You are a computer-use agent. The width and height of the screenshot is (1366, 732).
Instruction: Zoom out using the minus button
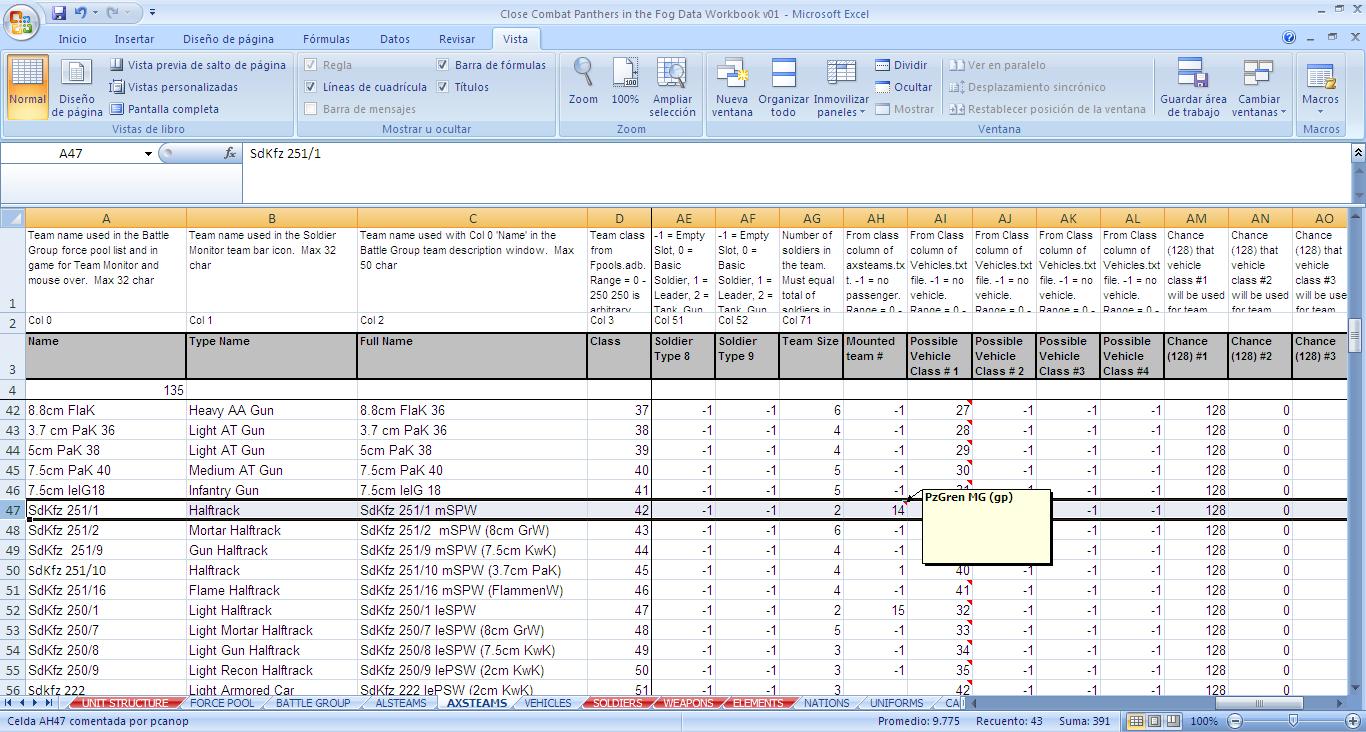tap(1235, 721)
